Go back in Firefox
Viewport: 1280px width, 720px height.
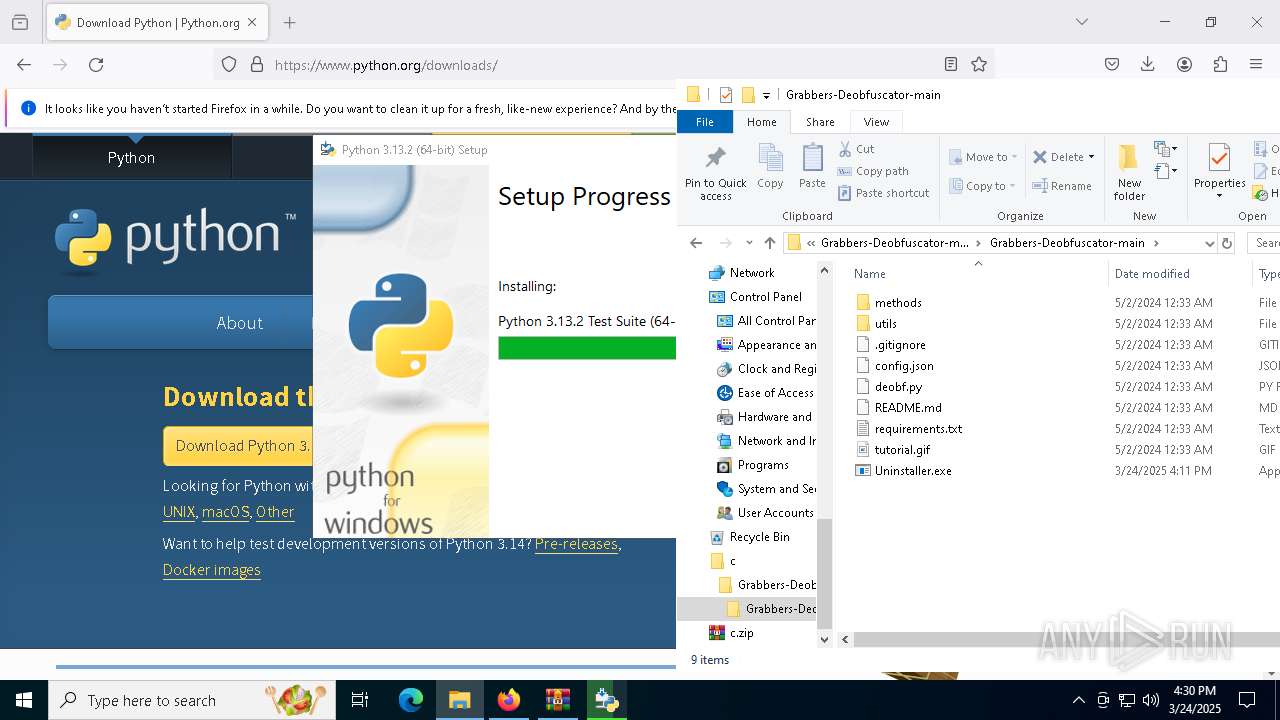click(x=24, y=65)
